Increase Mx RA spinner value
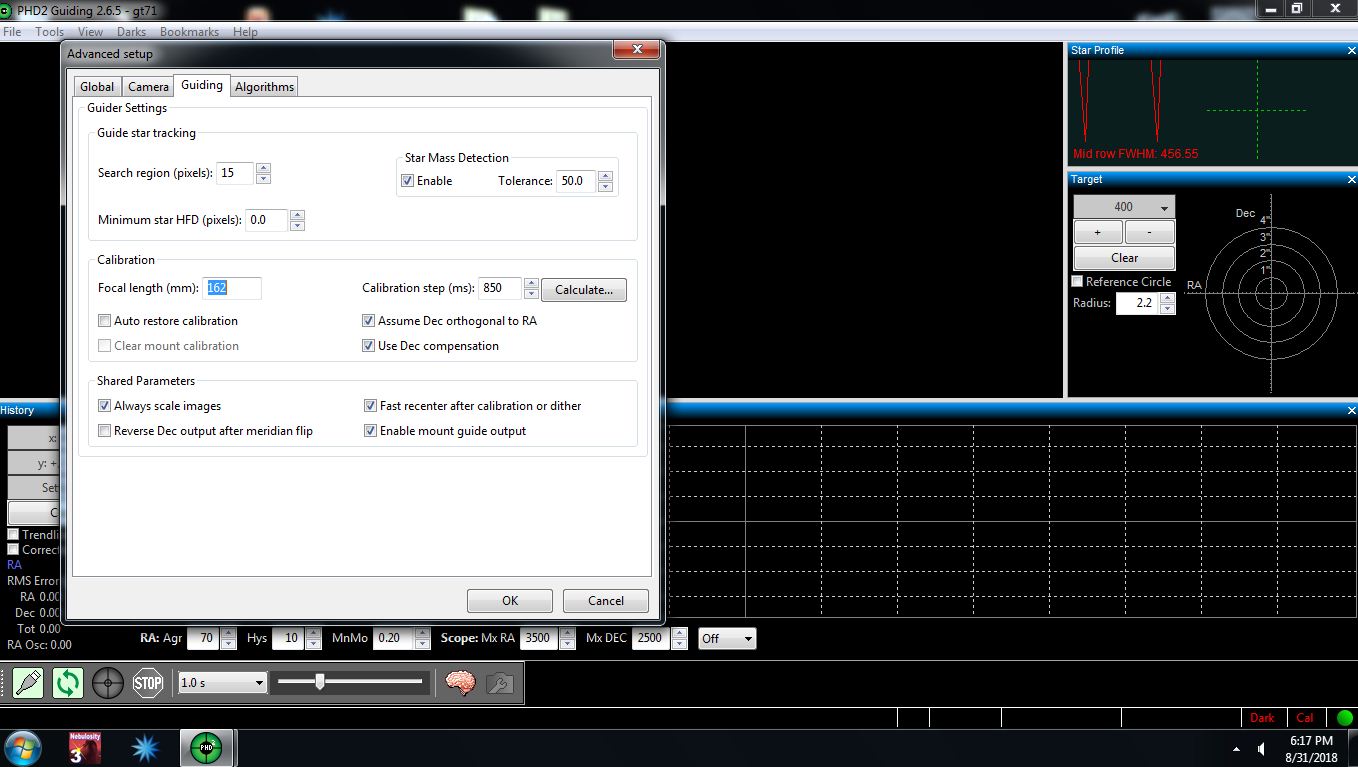1358x767 pixels. pos(569,633)
